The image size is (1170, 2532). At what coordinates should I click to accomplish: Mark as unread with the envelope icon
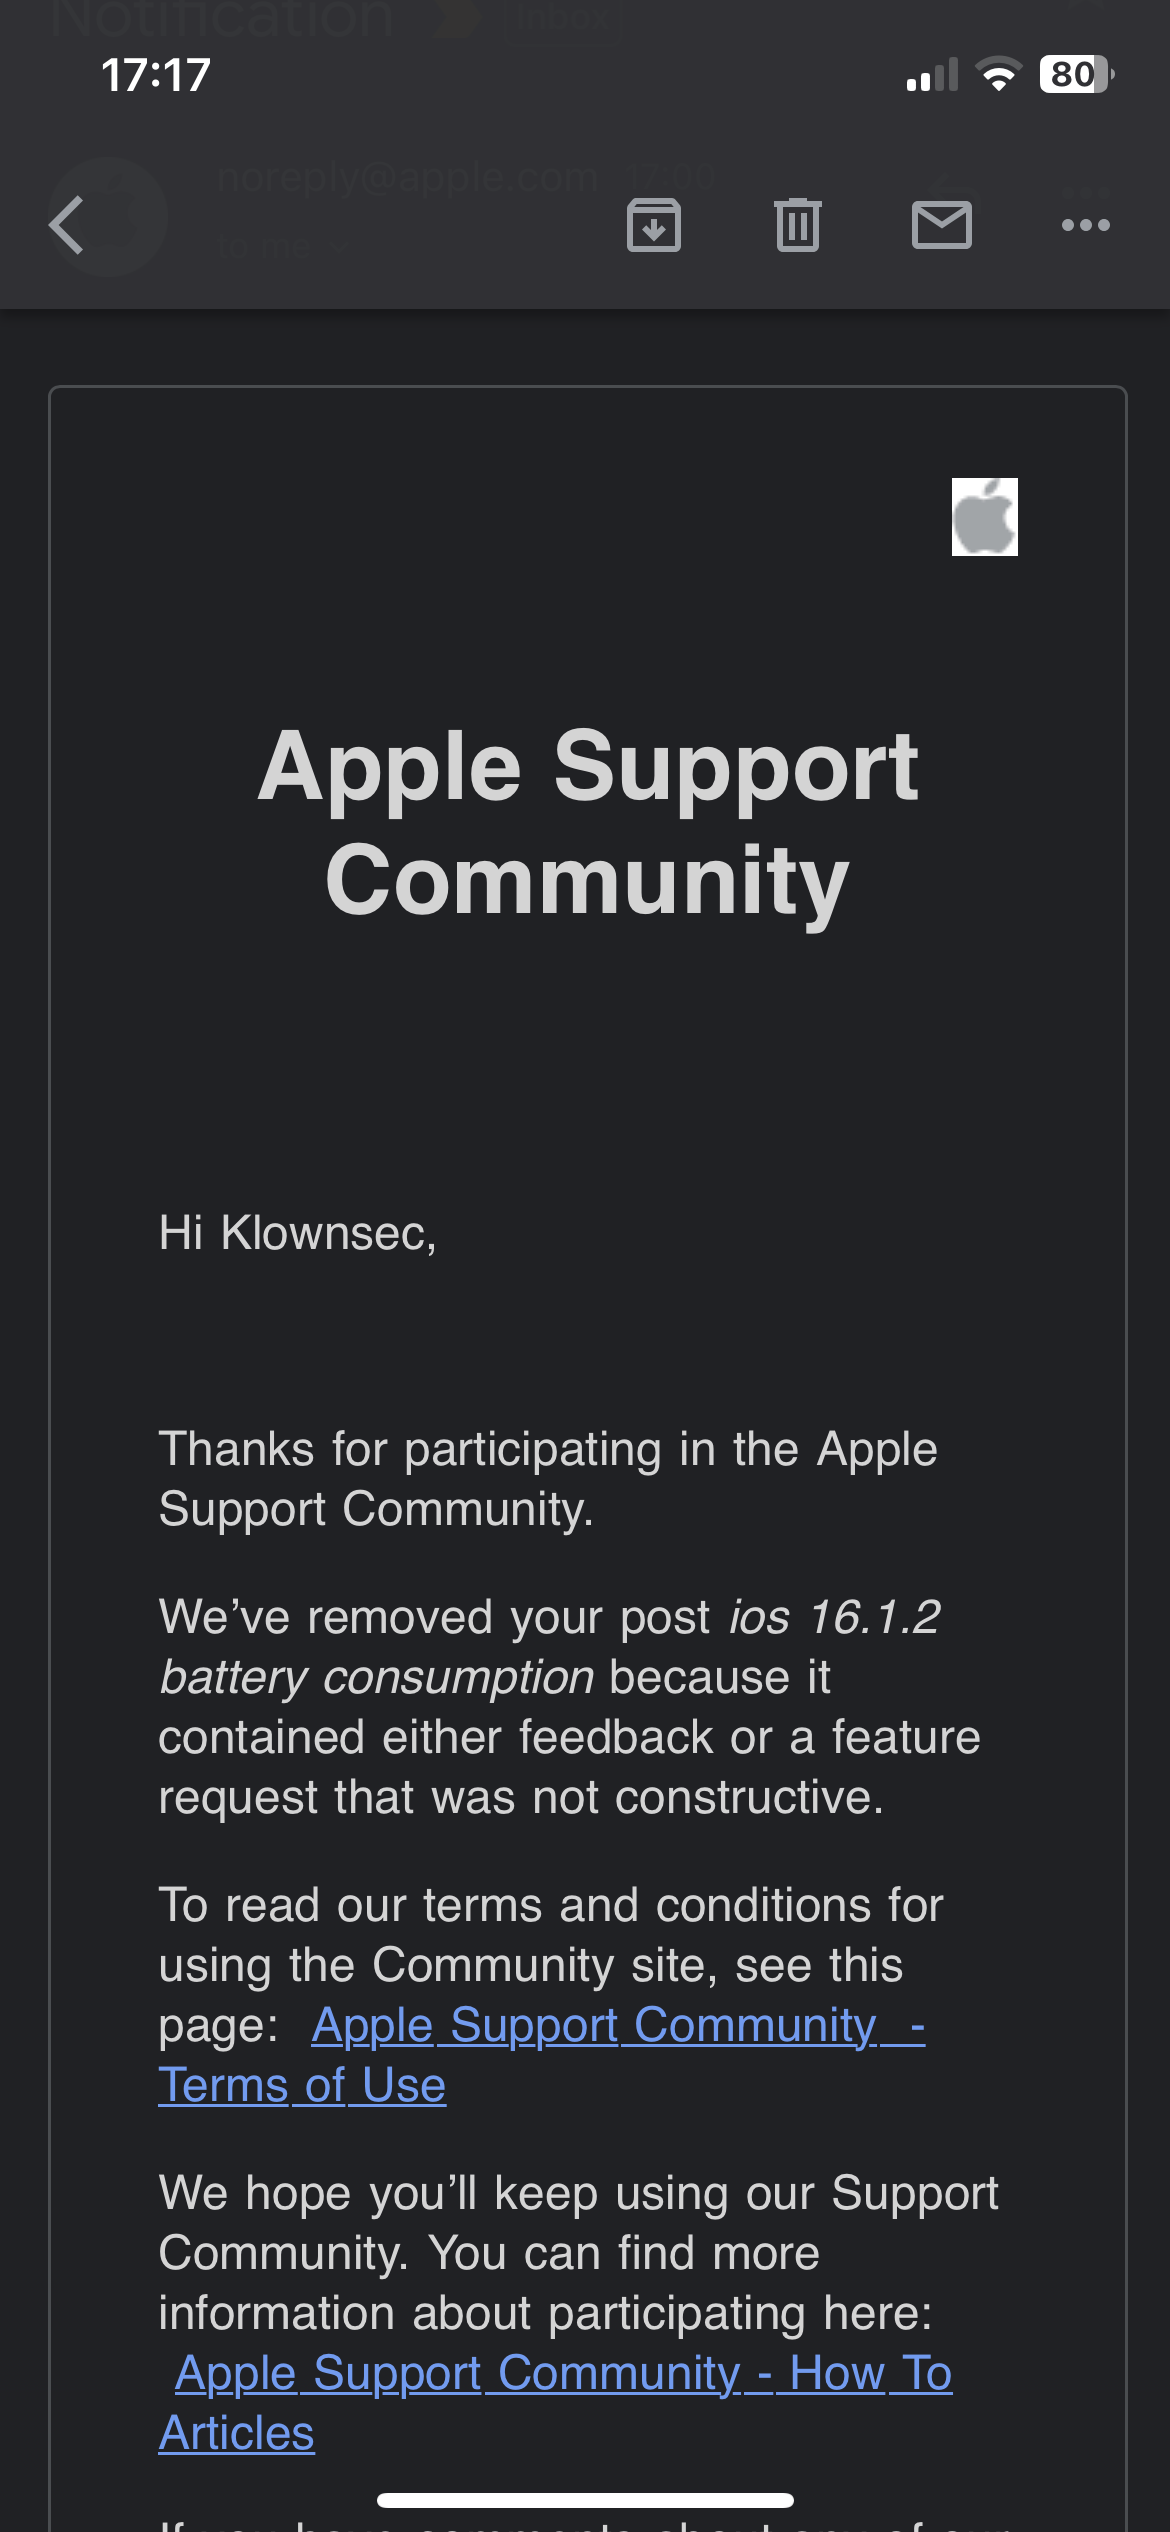point(942,224)
